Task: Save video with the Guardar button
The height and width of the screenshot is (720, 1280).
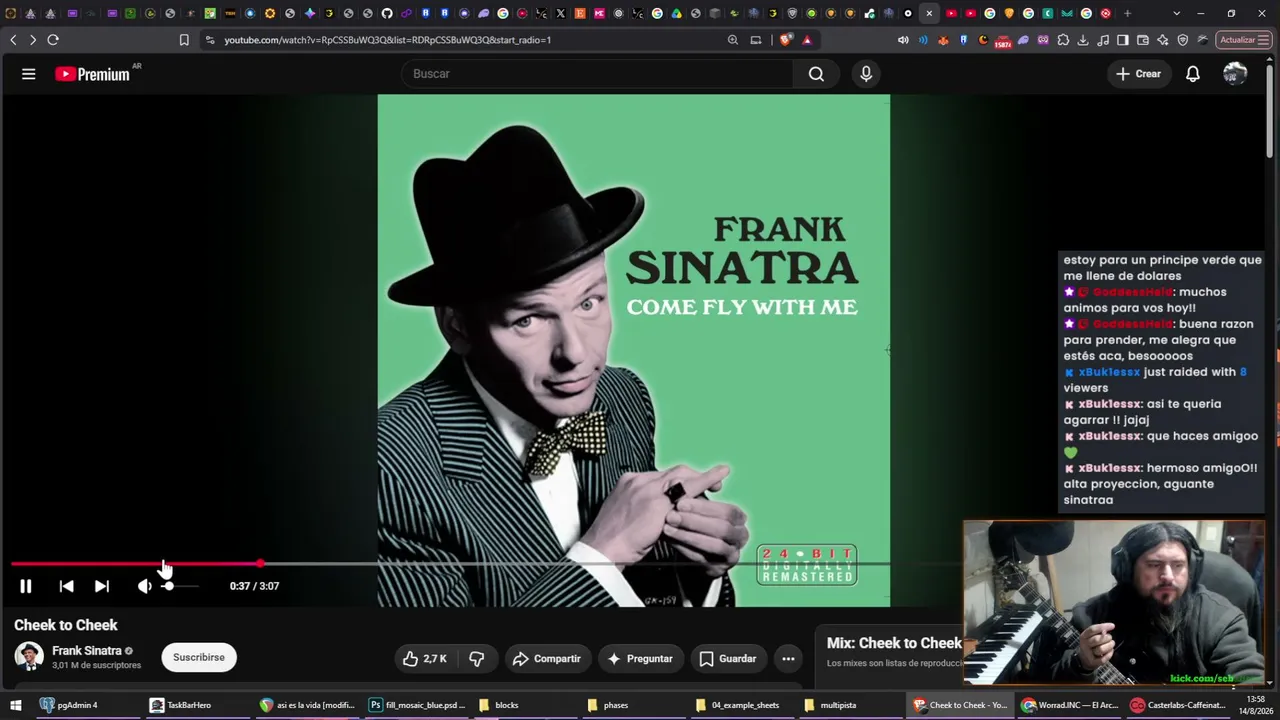Action: coord(727,658)
